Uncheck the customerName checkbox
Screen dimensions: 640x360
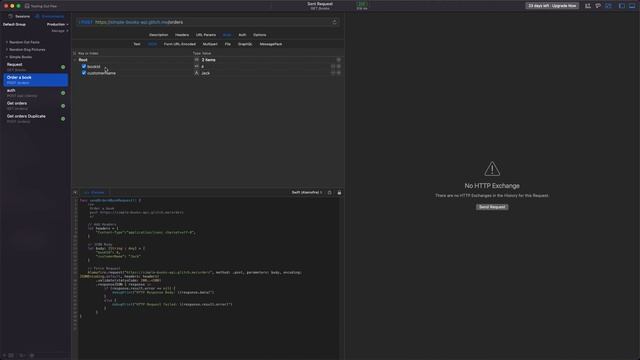coord(84,73)
